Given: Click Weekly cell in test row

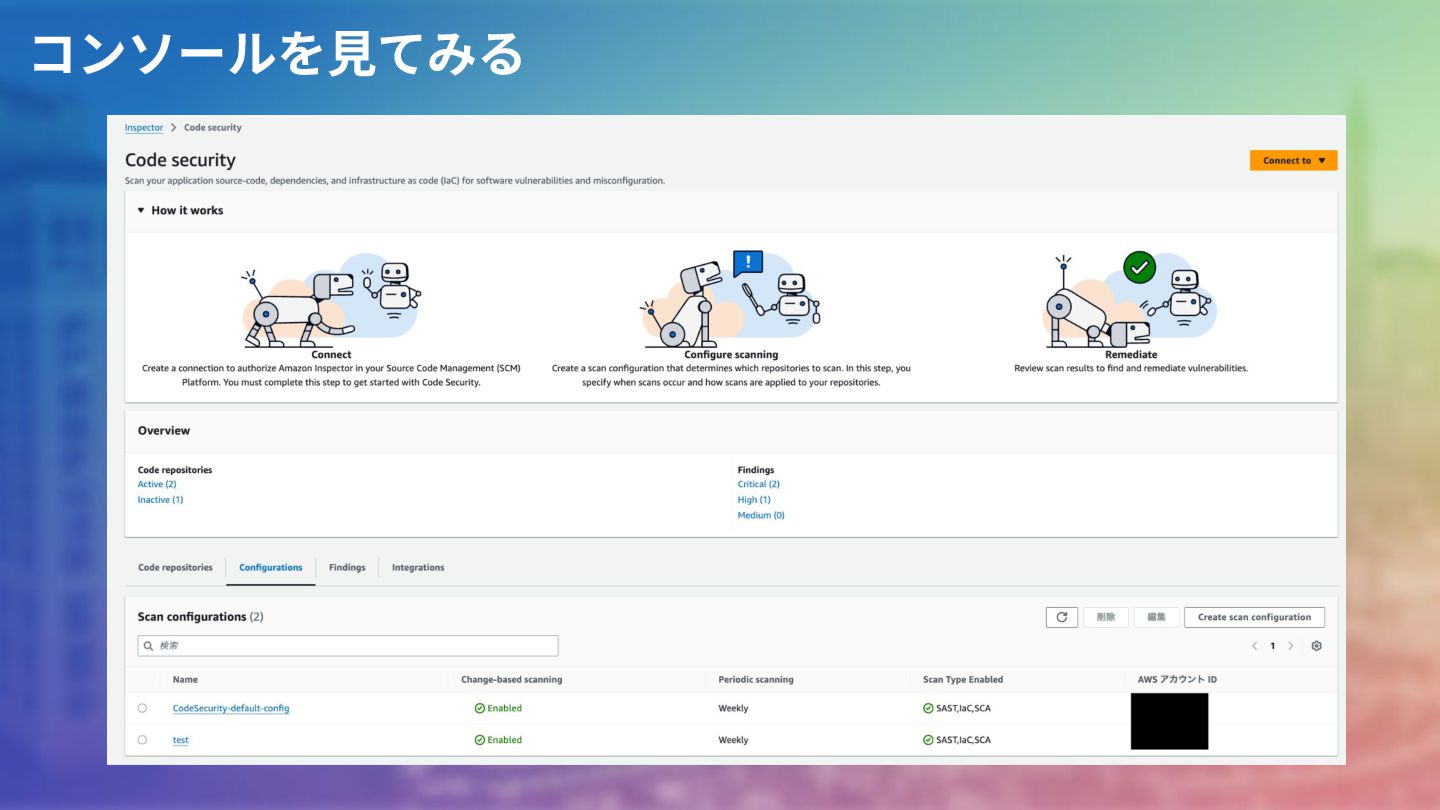Looking at the screenshot, I should click(x=733, y=740).
